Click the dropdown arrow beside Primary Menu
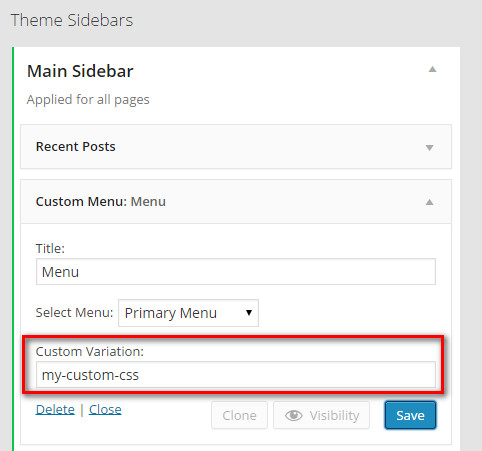This screenshot has height=451, width=482. tap(249, 313)
